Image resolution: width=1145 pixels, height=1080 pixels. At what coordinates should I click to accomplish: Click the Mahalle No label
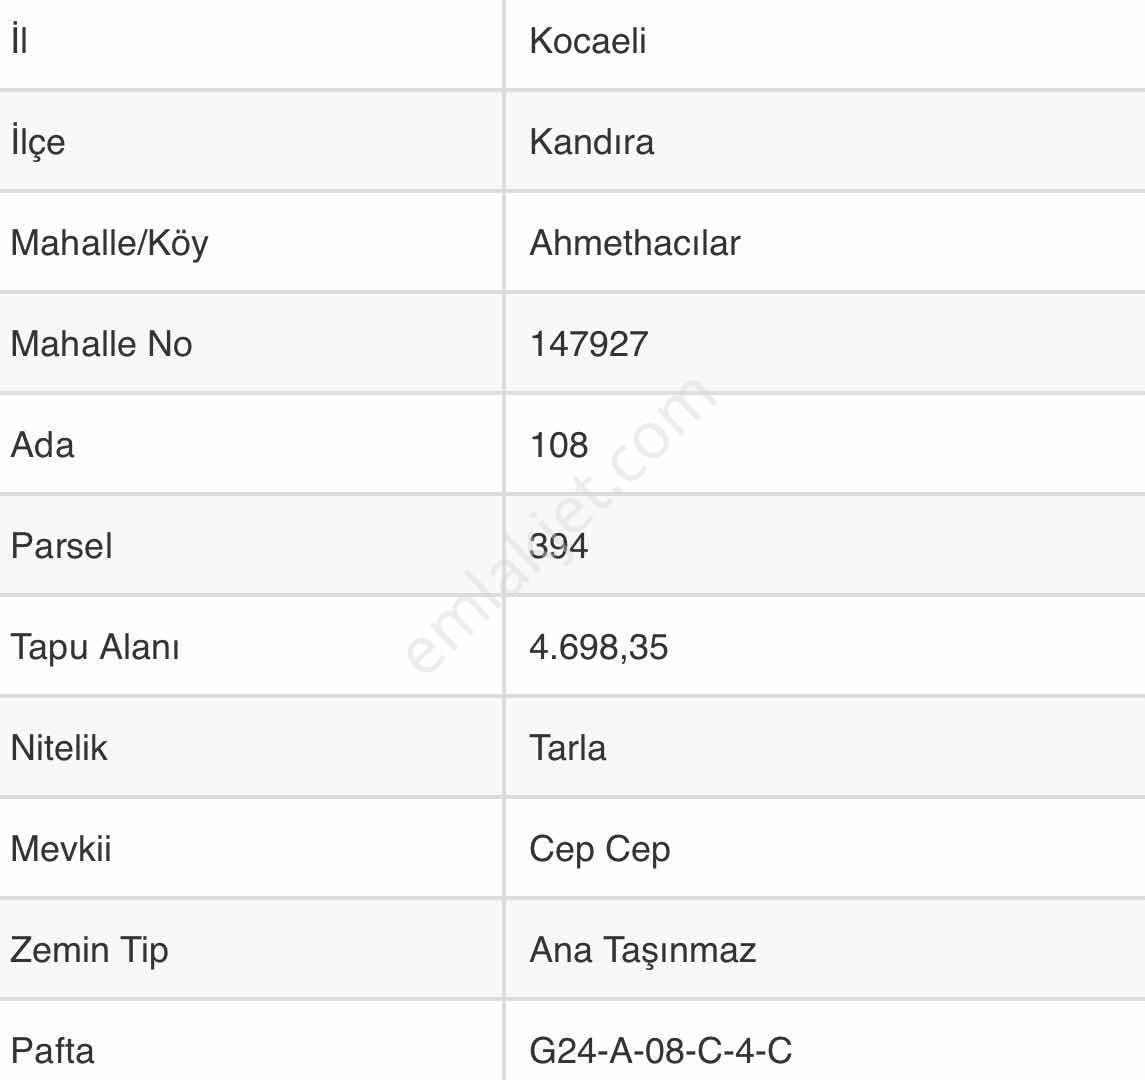(x=102, y=344)
